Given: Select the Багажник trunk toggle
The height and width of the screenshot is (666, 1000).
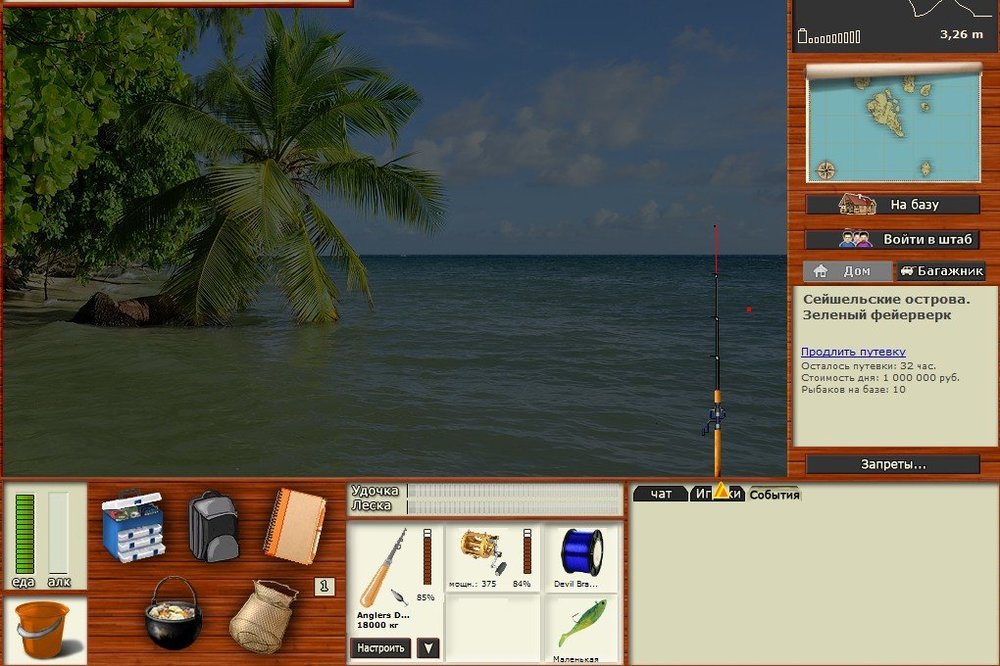Looking at the screenshot, I should tap(940, 271).
